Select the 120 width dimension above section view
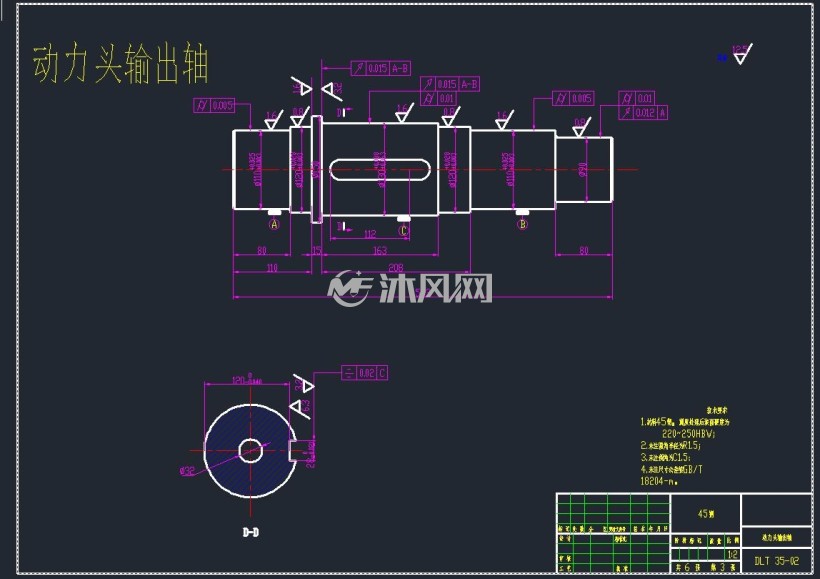 coord(247,380)
